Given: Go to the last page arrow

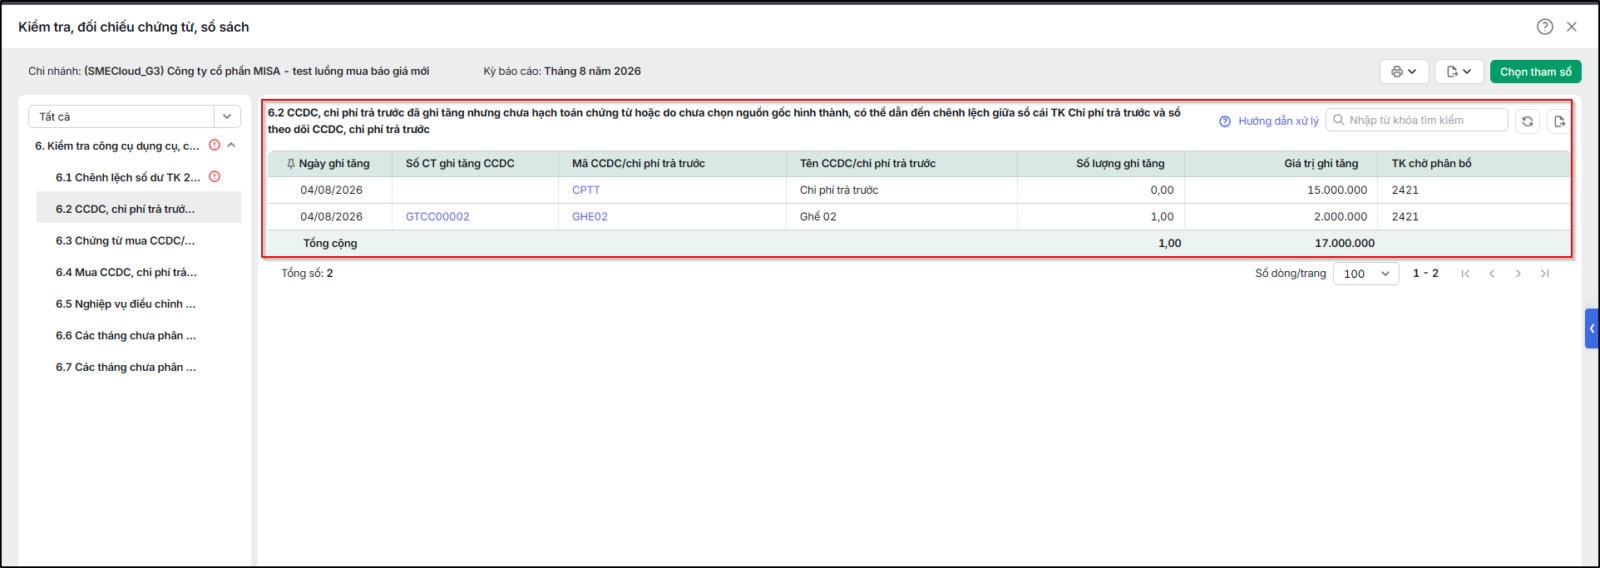Looking at the screenshot, I should pyautogui.click(x=1545, y=274).
